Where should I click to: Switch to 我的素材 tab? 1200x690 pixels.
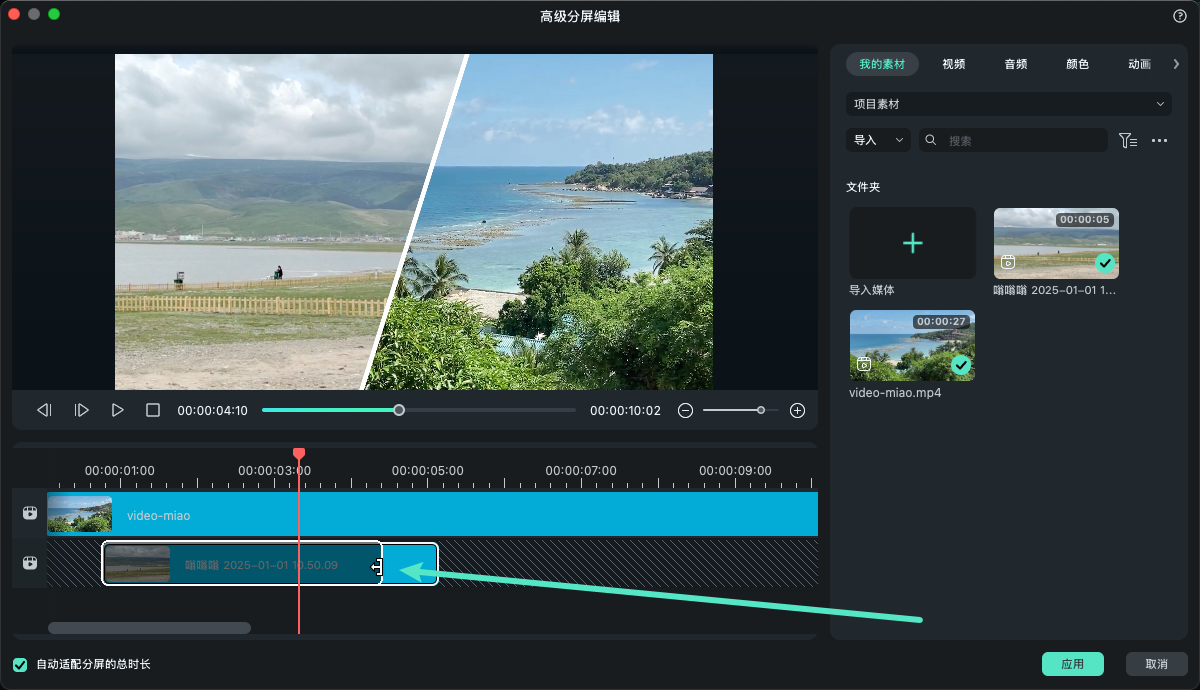coord(882,64)
